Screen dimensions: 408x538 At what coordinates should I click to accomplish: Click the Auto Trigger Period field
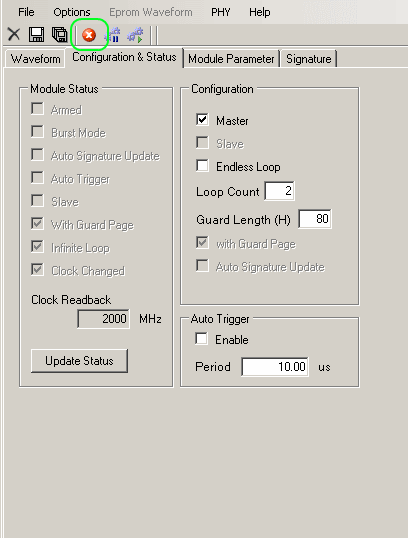(x=275, y=367)
